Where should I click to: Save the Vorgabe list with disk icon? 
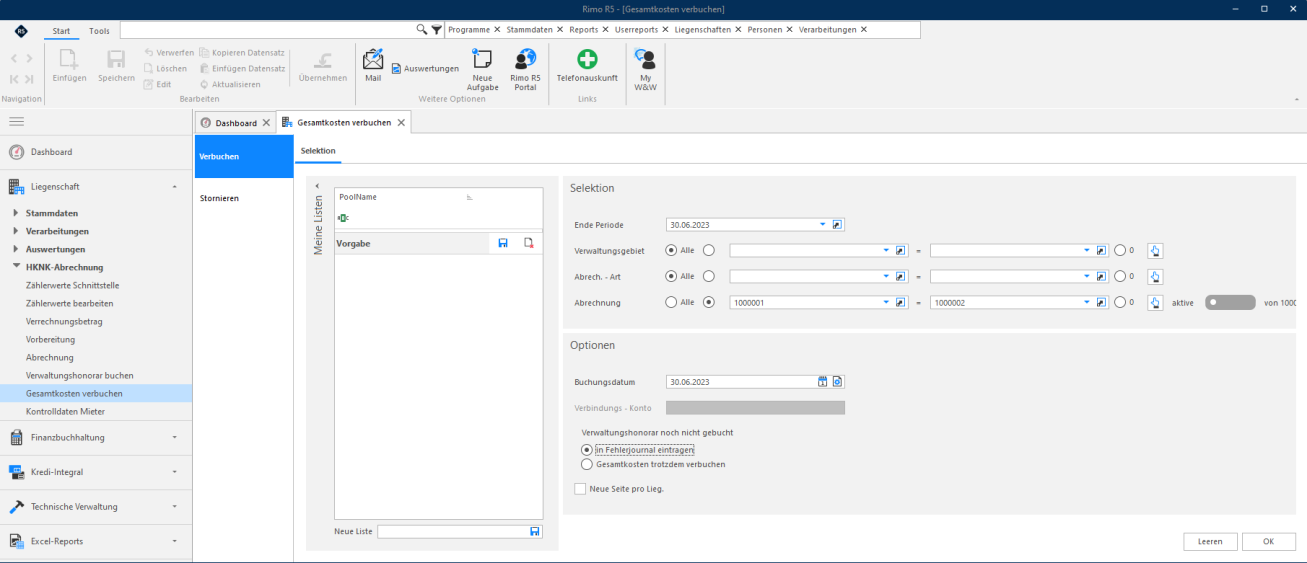(x=503, y=243)
